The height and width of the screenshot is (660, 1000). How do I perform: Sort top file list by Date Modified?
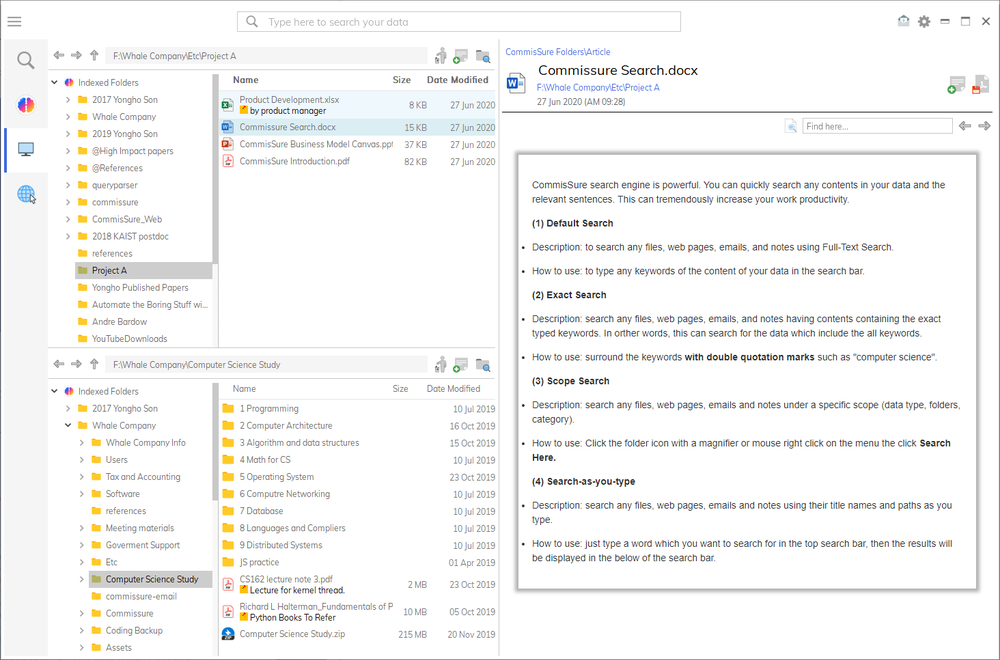click(457, 80)
